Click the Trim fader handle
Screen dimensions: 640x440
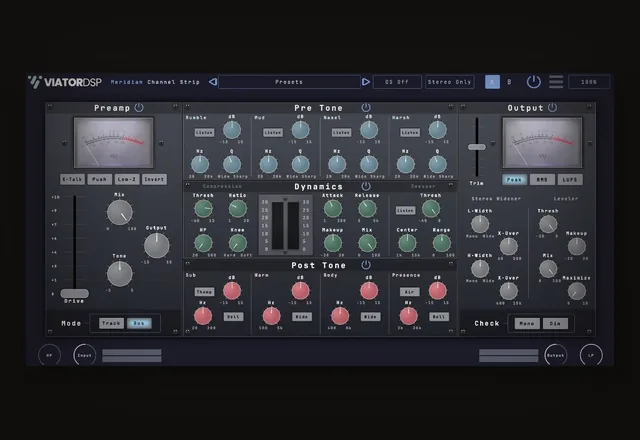477,147
